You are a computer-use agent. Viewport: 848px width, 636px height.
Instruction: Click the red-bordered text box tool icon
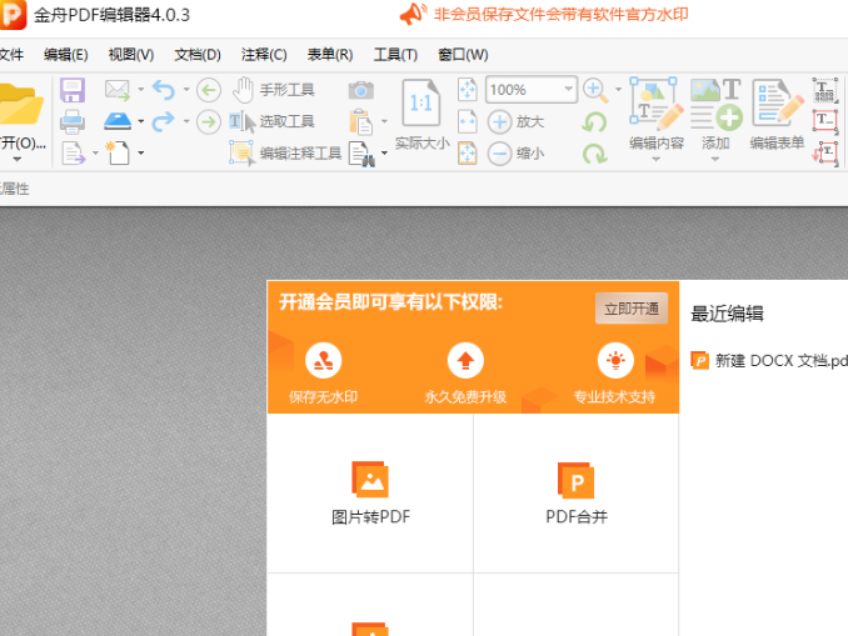point(825,122)
